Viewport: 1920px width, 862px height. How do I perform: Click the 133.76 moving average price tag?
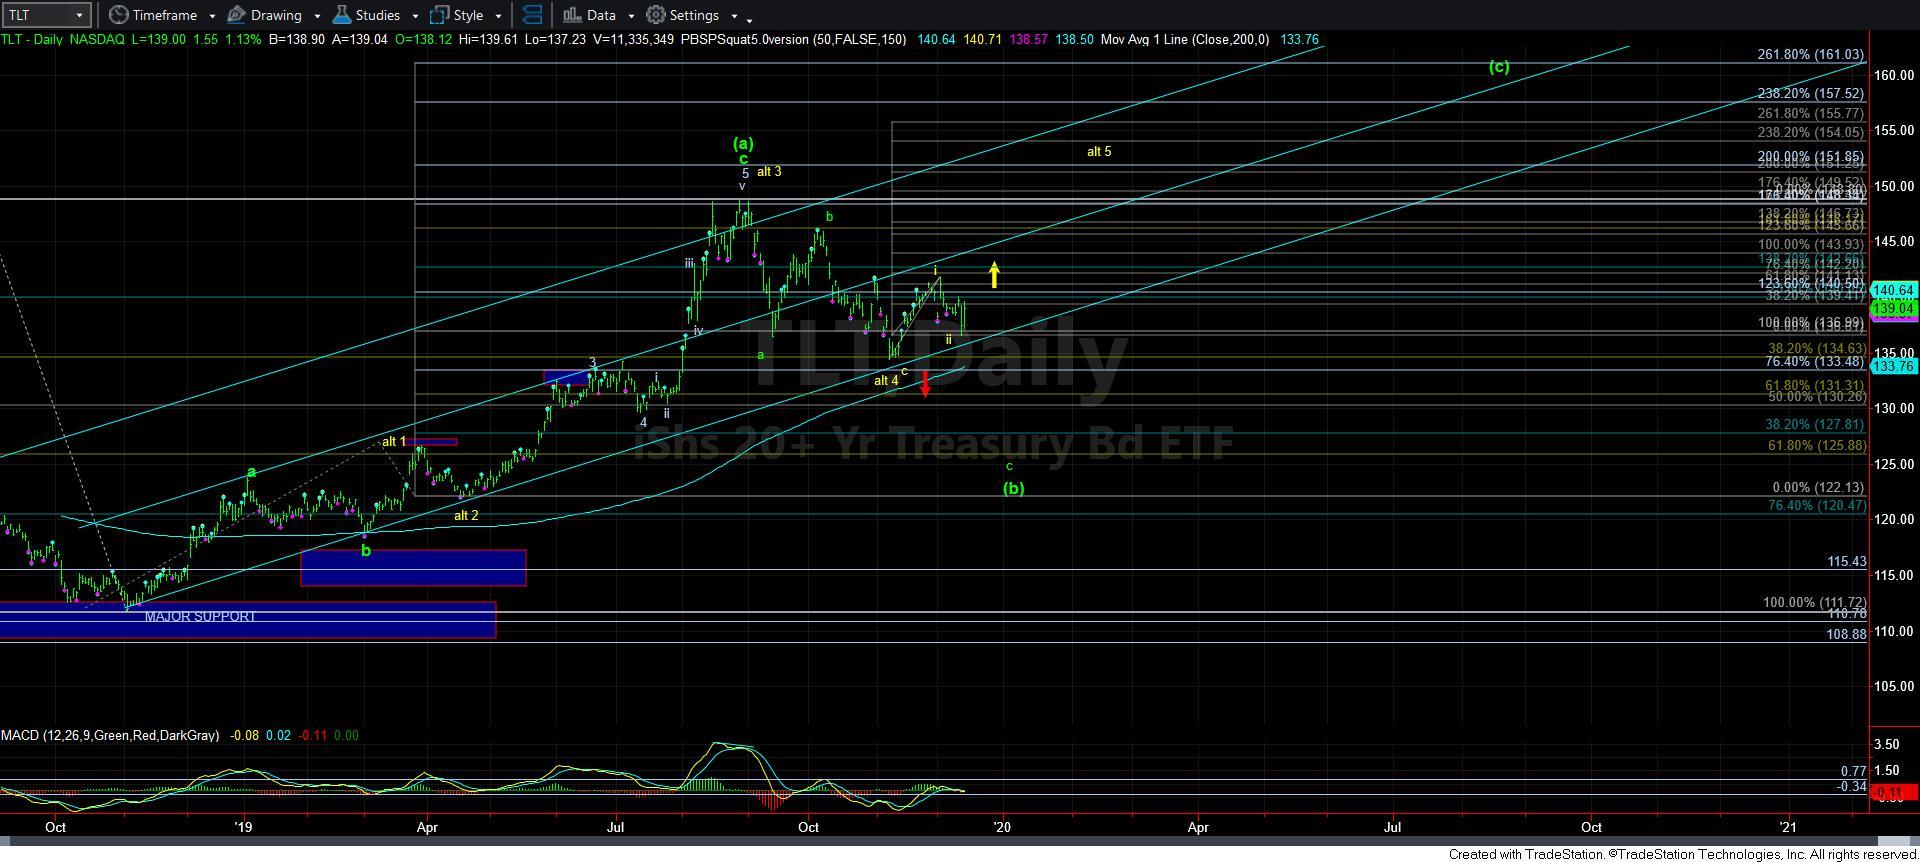(x=1894, y=367)
